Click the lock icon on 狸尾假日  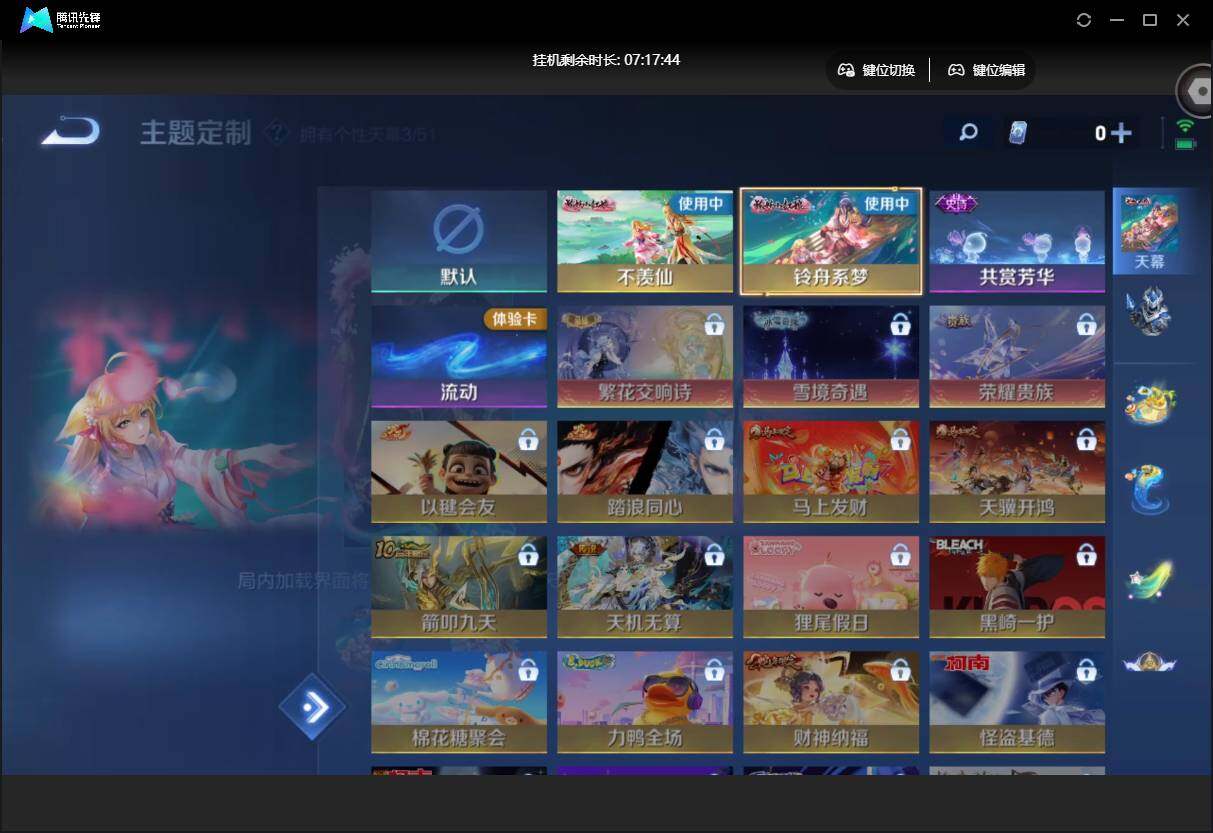click(x=900, y=554)
